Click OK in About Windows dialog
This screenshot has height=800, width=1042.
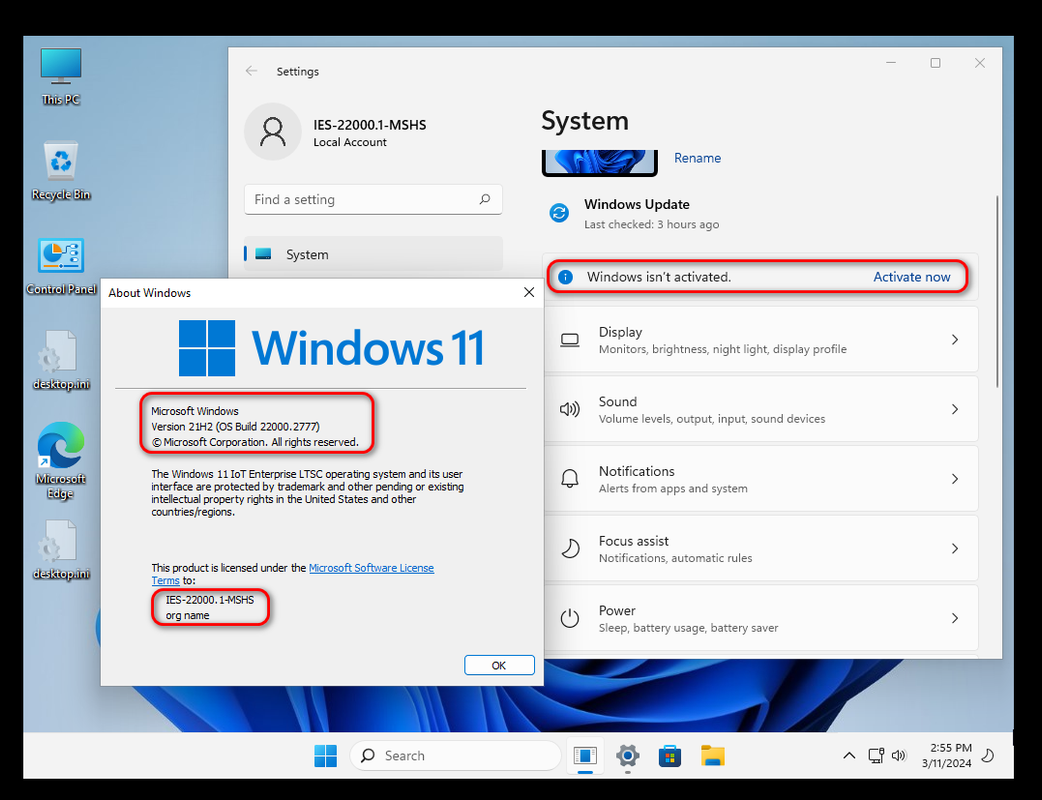499,665
